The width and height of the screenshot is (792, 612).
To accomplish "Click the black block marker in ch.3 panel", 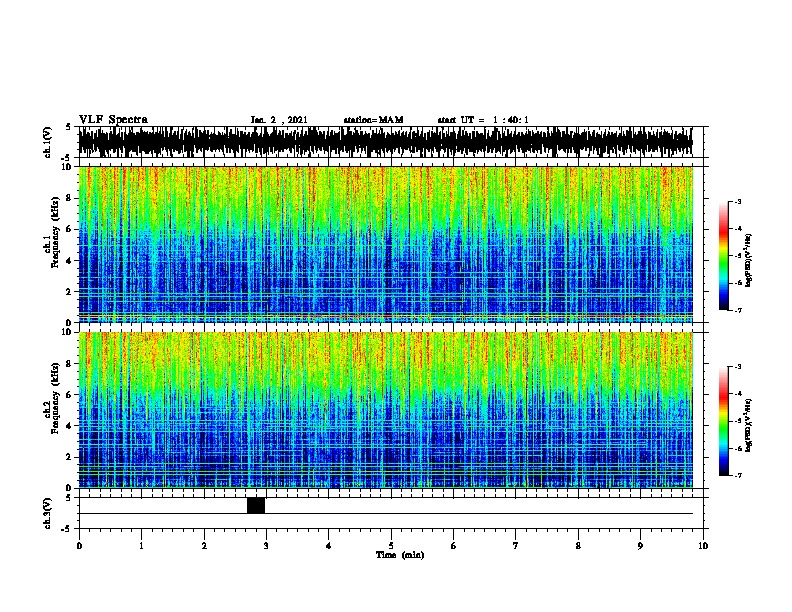I will click(x=256, y=505).
